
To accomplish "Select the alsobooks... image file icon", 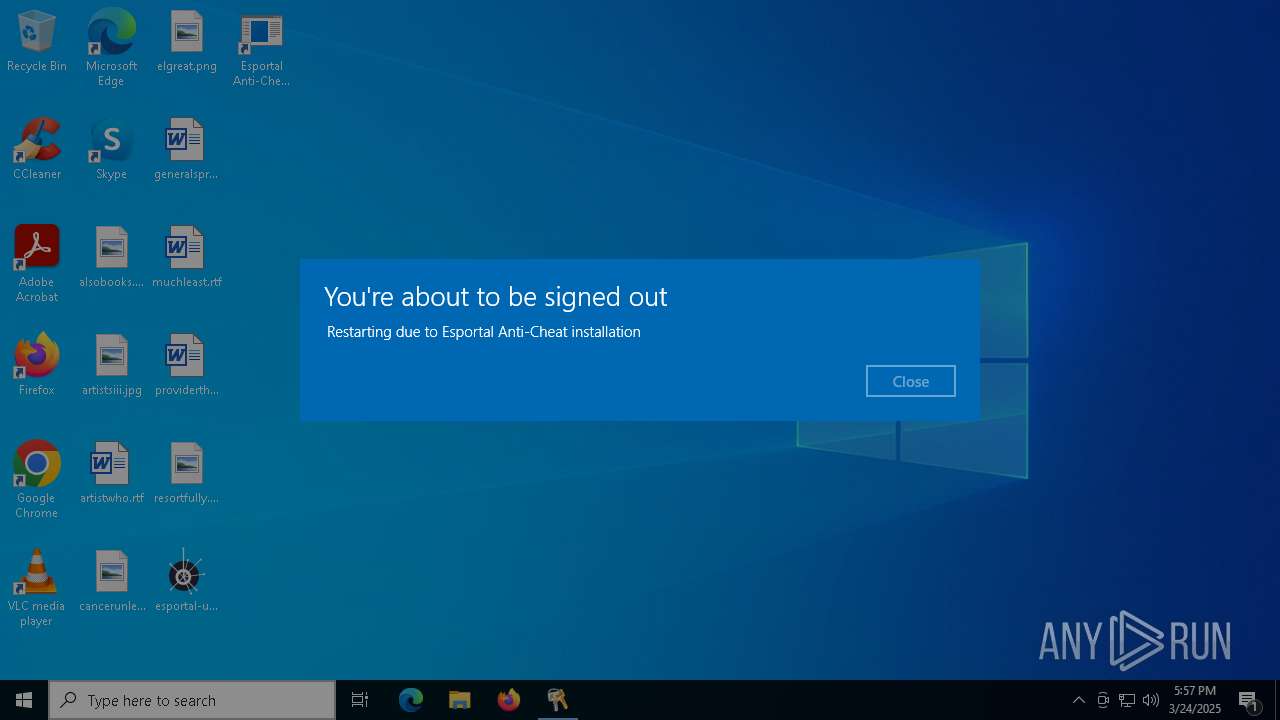I will 111,258.
